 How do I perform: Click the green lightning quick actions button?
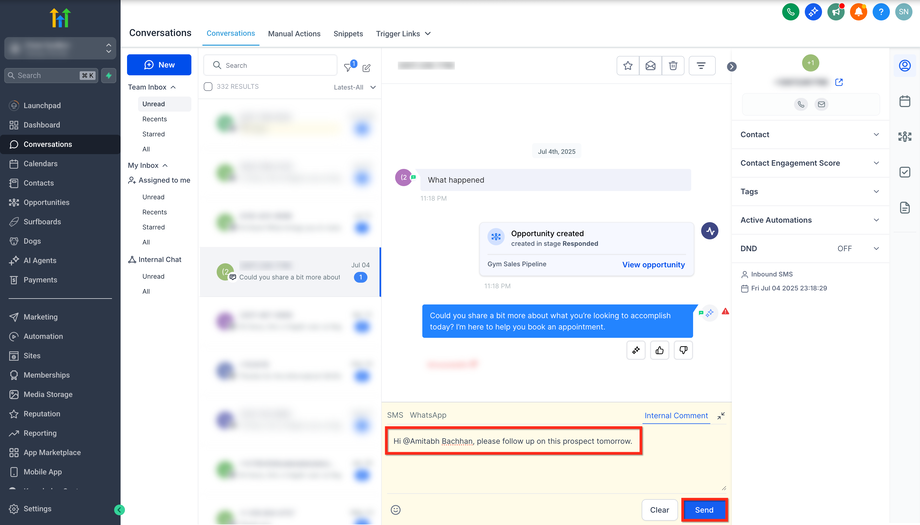pyautogui.click(x=109, y=76)
